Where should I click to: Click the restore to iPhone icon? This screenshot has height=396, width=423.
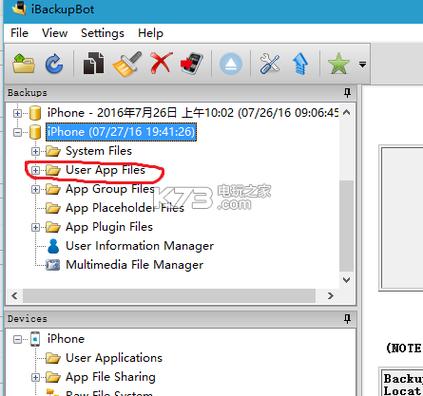click(192, 63)
